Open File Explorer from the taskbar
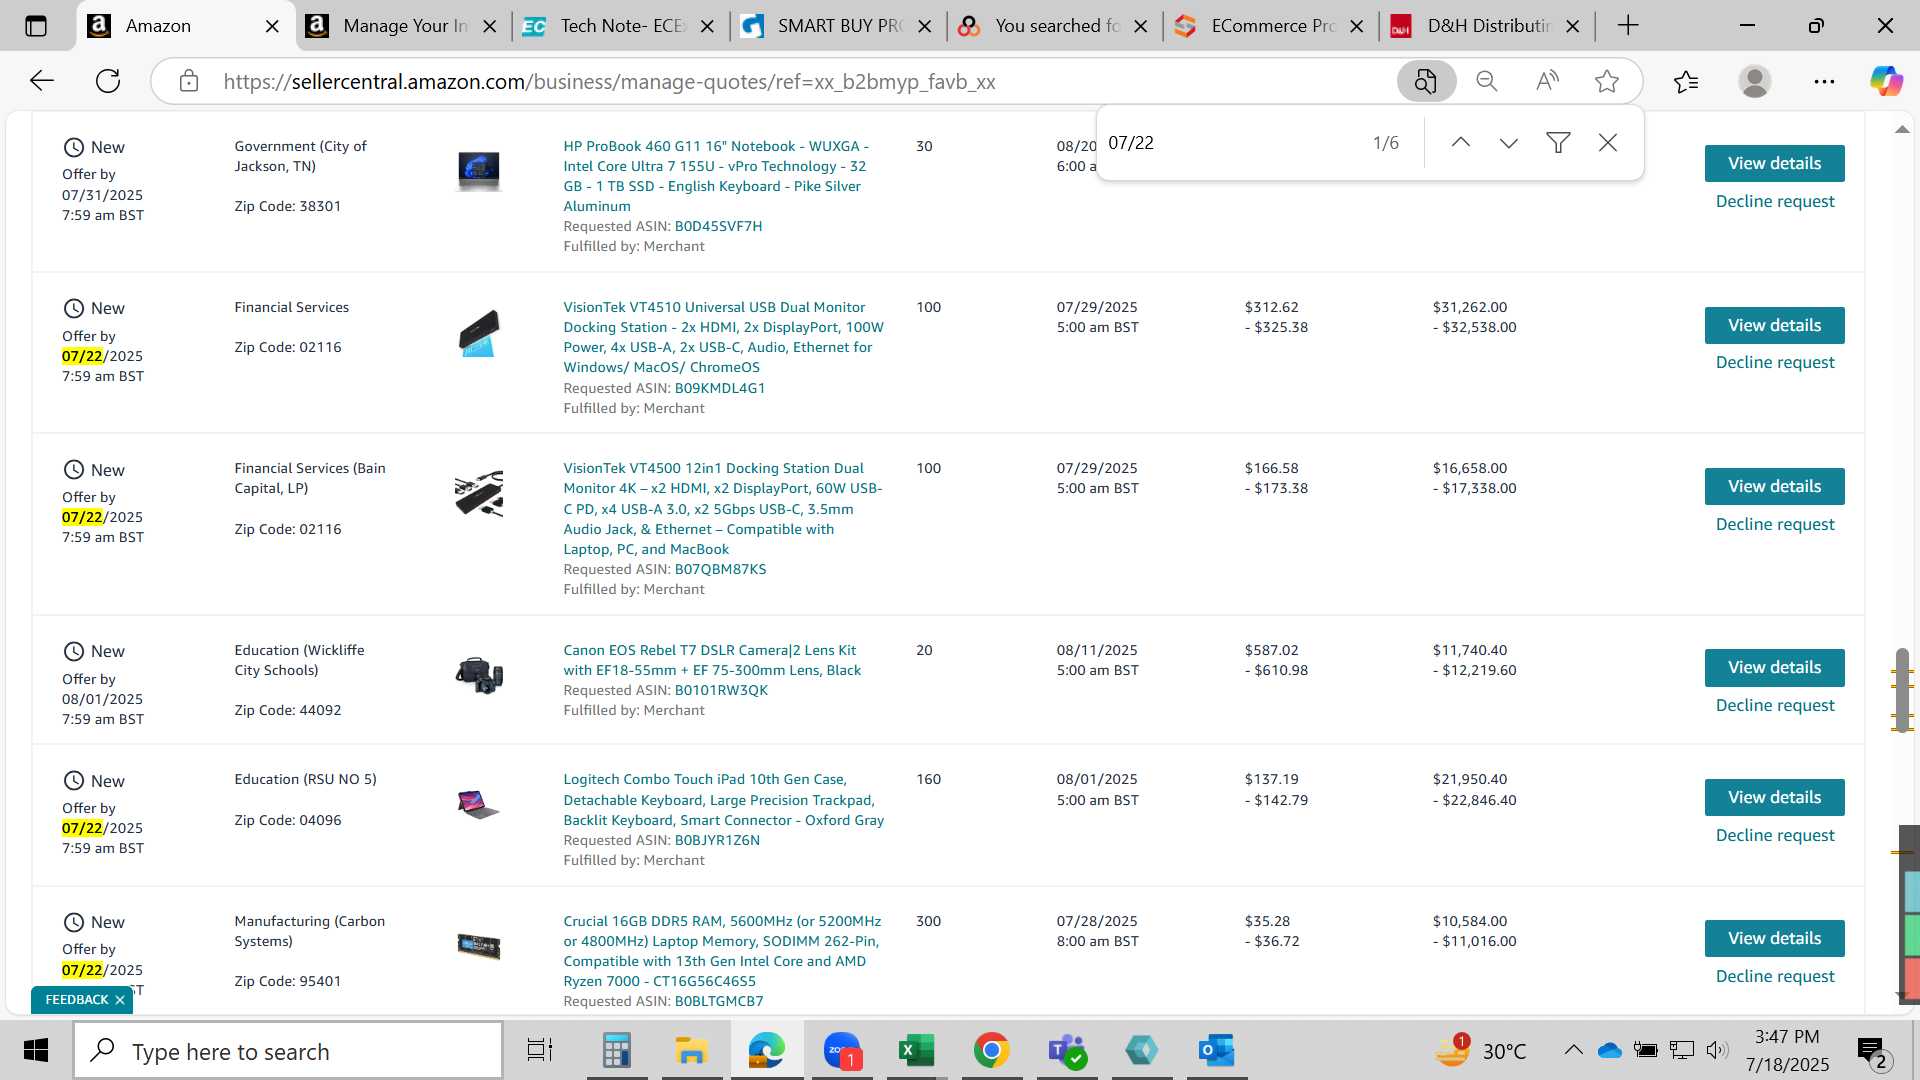 [x=691, y=1051]
